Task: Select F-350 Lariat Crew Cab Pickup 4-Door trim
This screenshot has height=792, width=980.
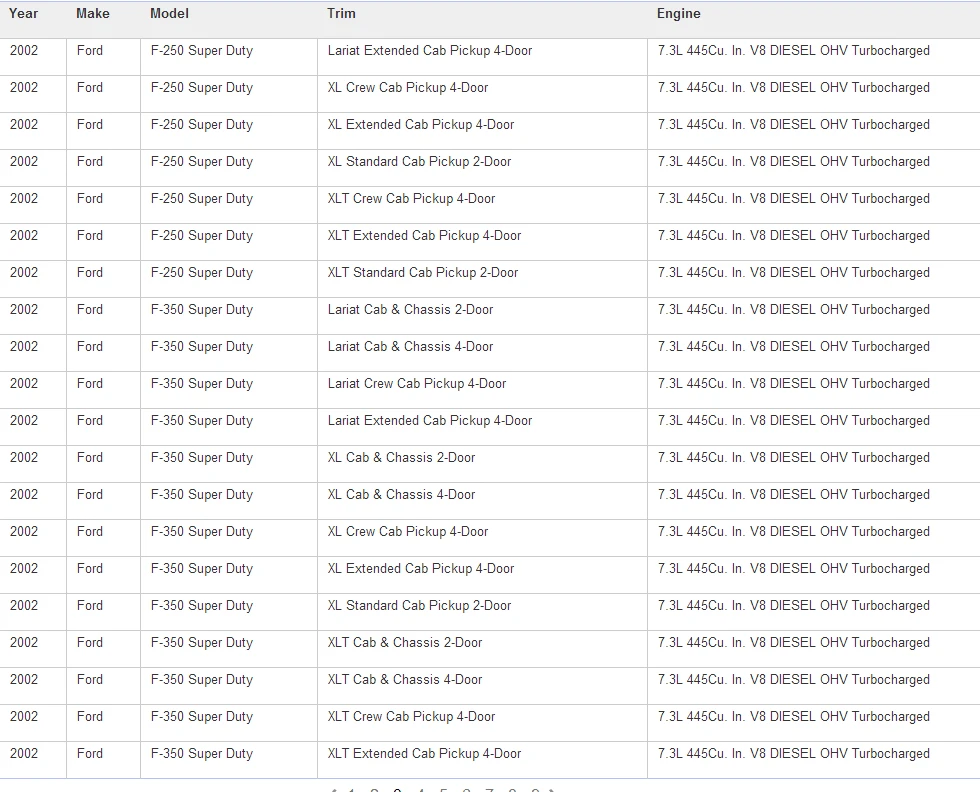Action: [417, 383]
